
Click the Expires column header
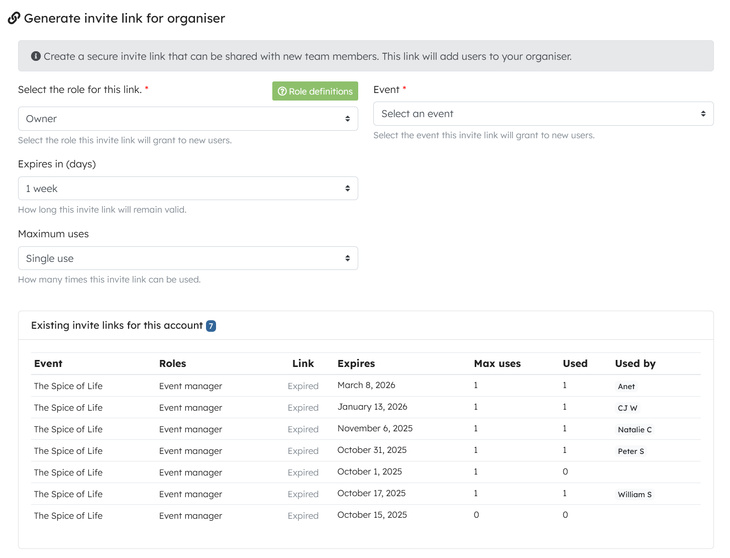(356, 363)
